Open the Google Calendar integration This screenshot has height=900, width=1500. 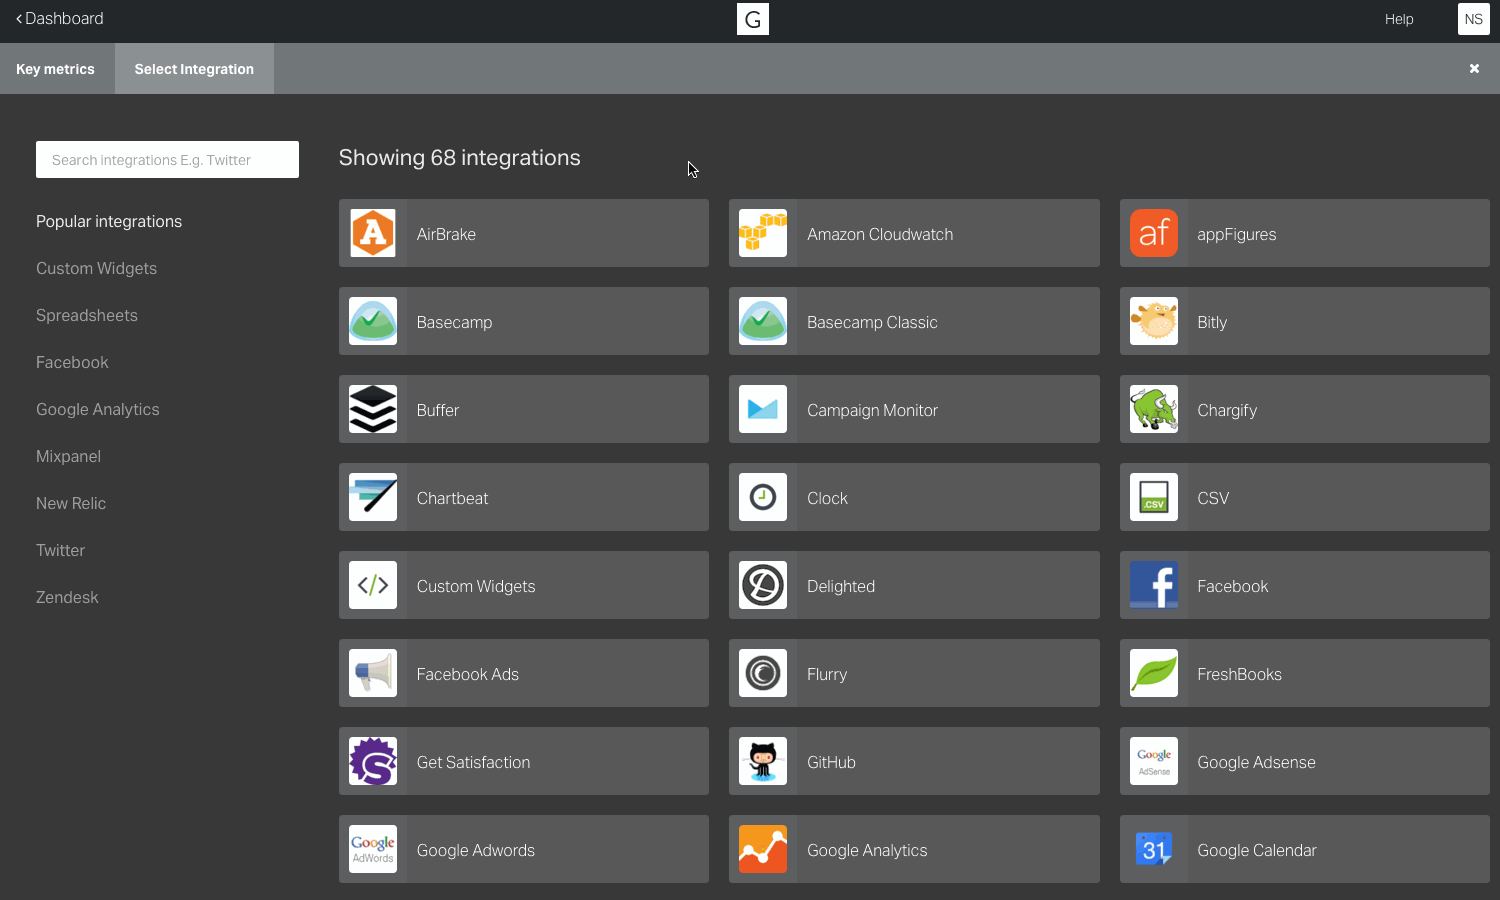[x=1303, y=849]
